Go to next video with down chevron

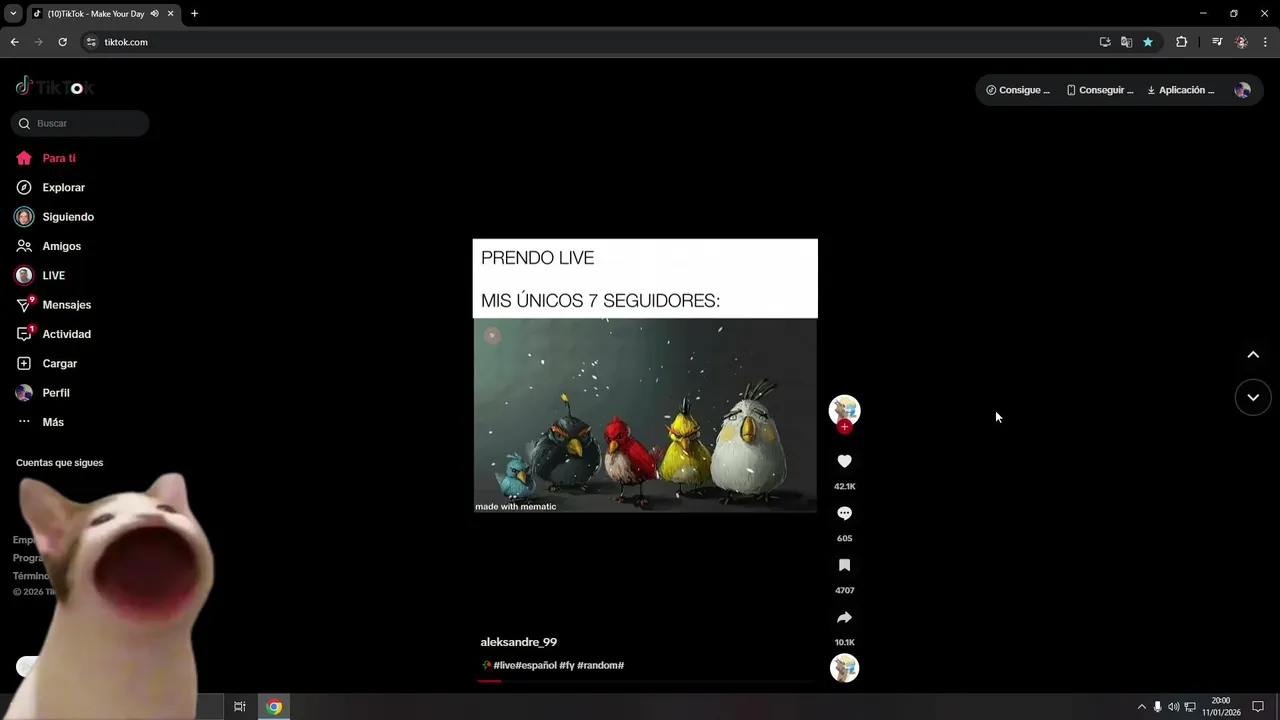[x=1253, y=397]
